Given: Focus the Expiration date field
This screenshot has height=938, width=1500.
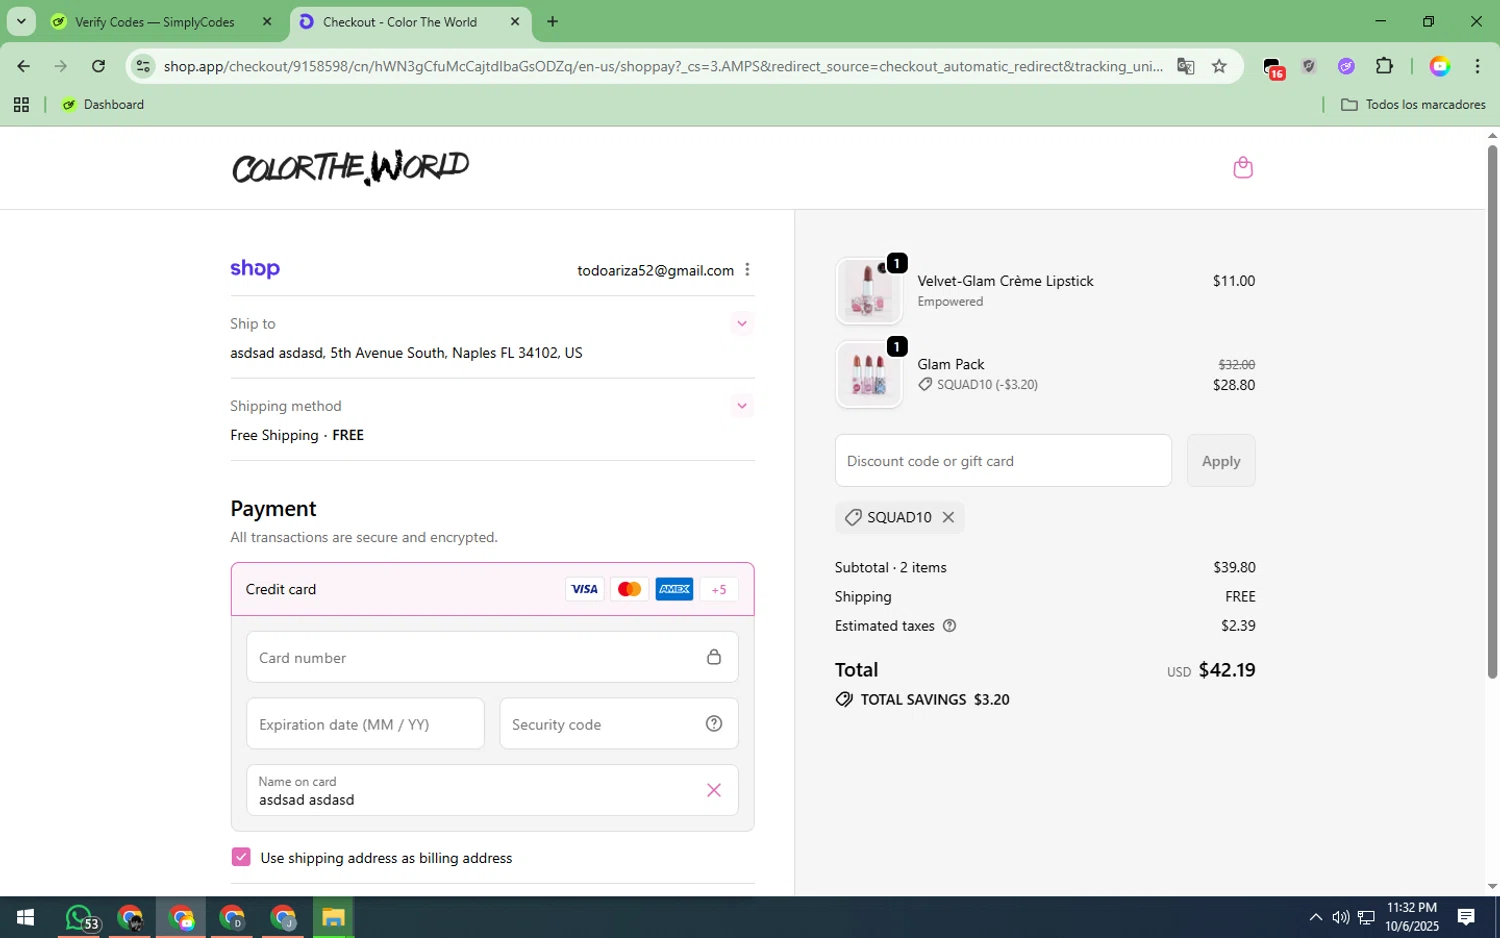Looking at the screenshot, I should click(365, 724).
